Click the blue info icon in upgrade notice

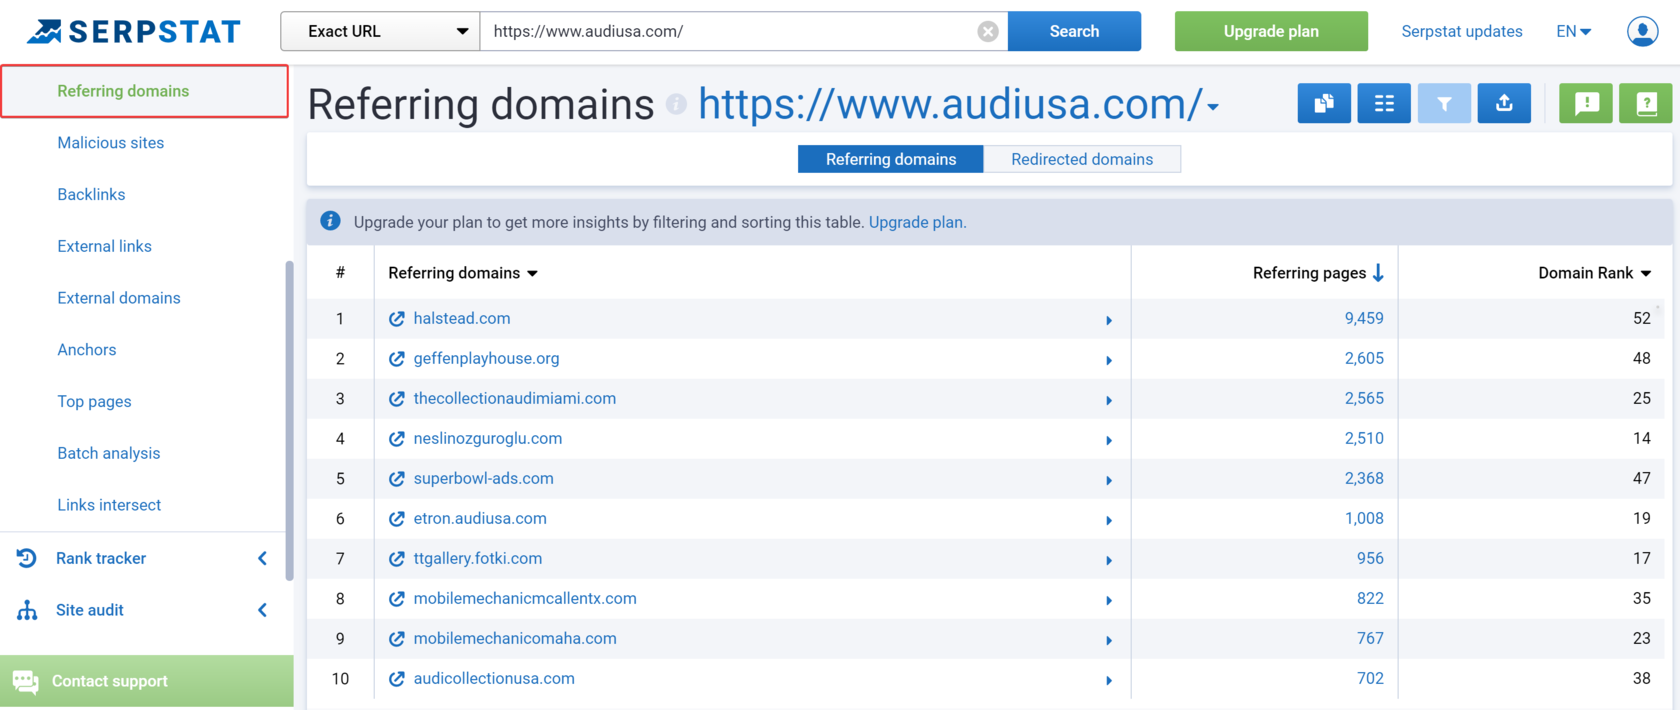click(x=330, y=221)
